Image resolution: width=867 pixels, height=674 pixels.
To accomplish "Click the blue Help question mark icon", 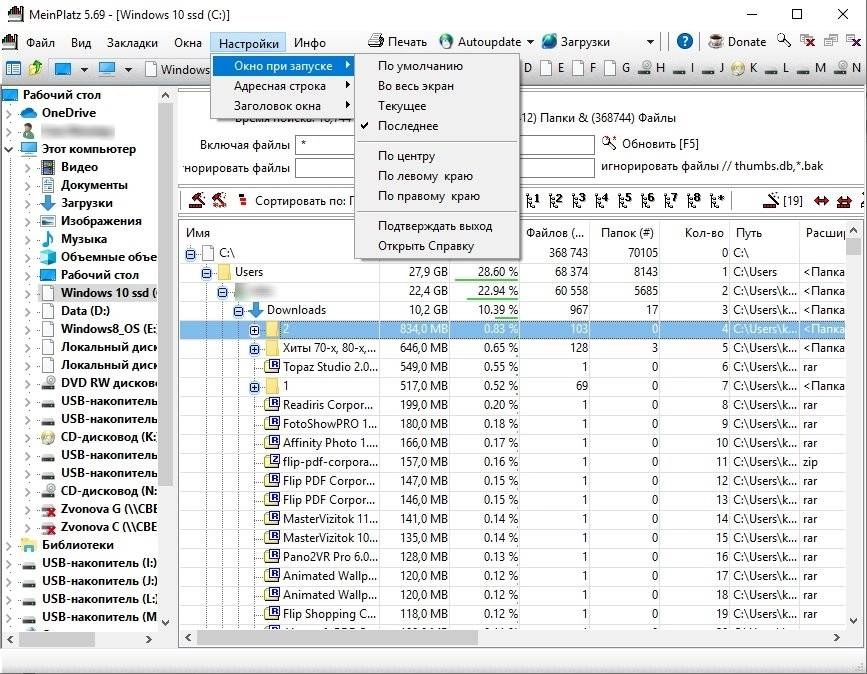I will click(685, 41).
